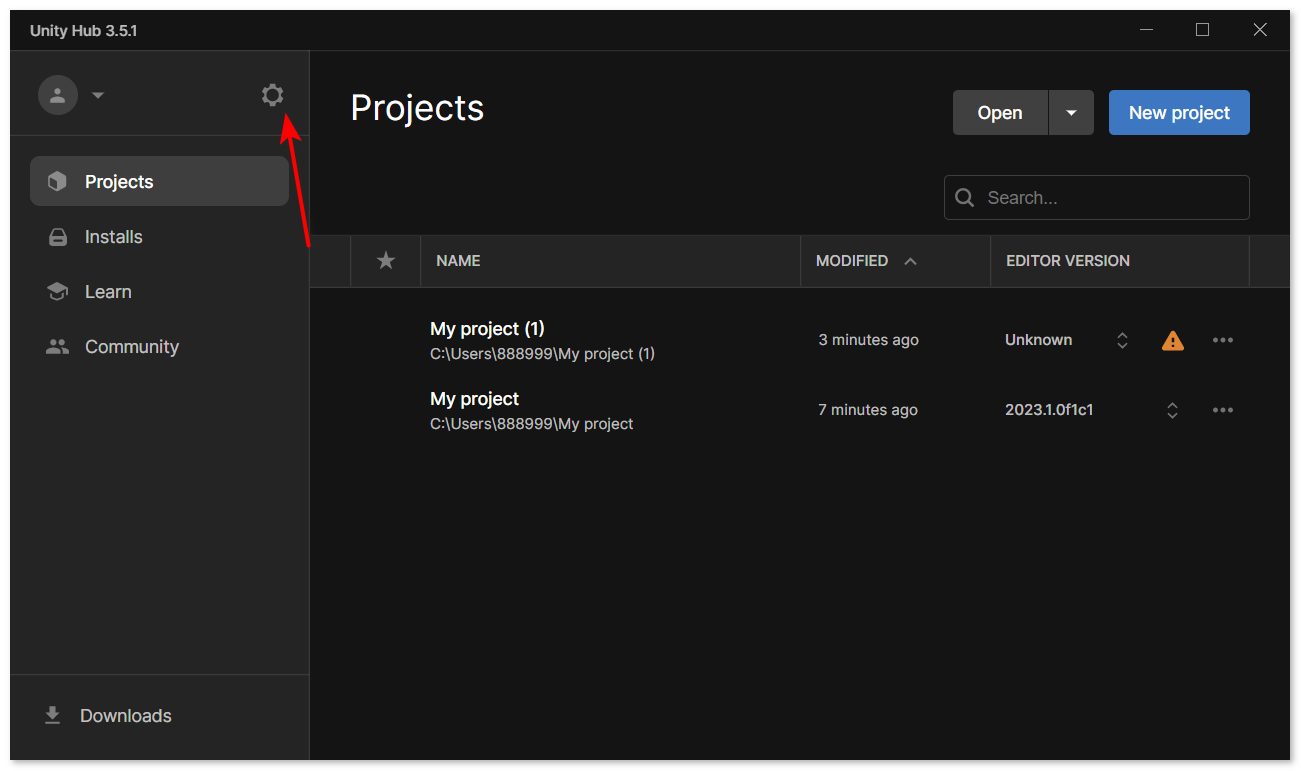
Task: Close the Unity Hub window
Action: click(1260, 30)
